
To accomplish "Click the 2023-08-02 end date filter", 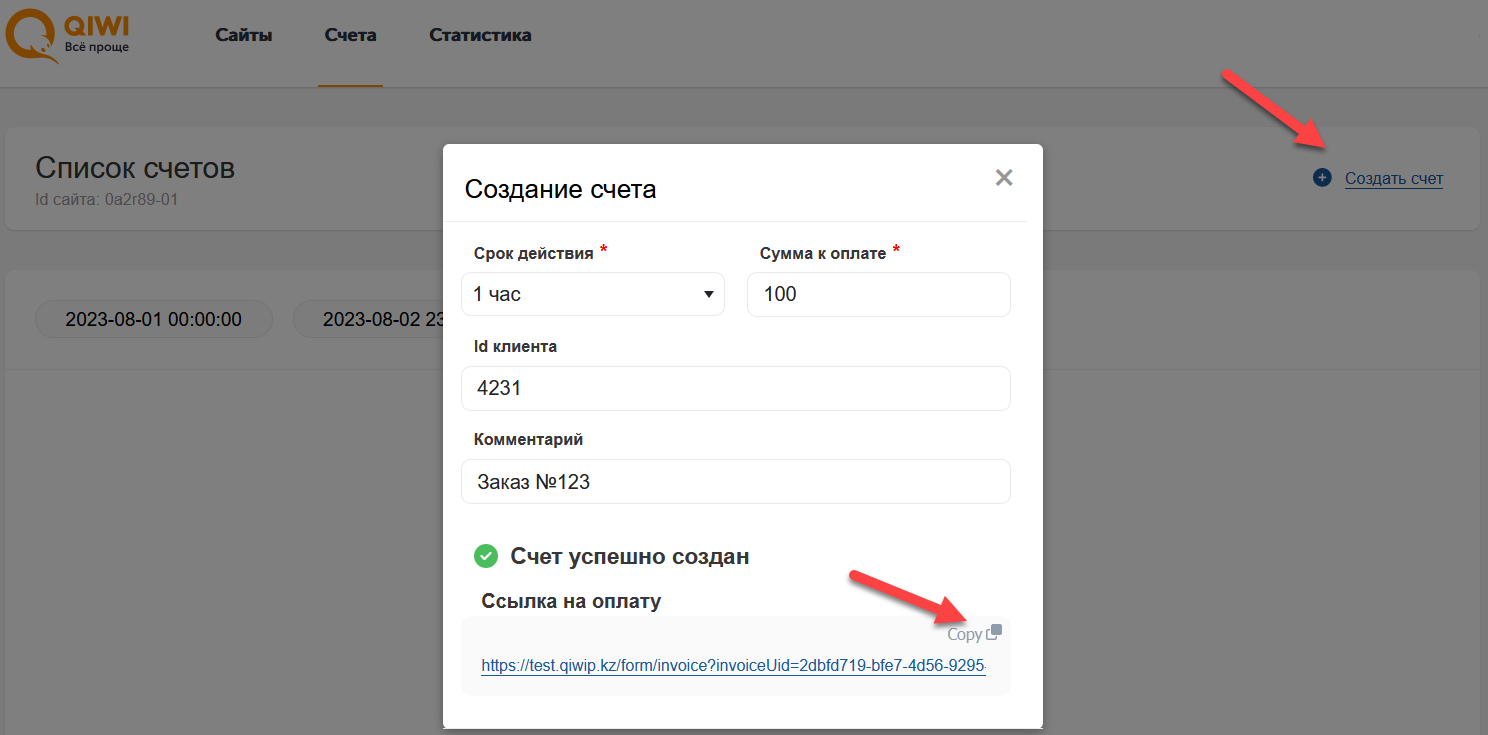I will pos(368,320).
